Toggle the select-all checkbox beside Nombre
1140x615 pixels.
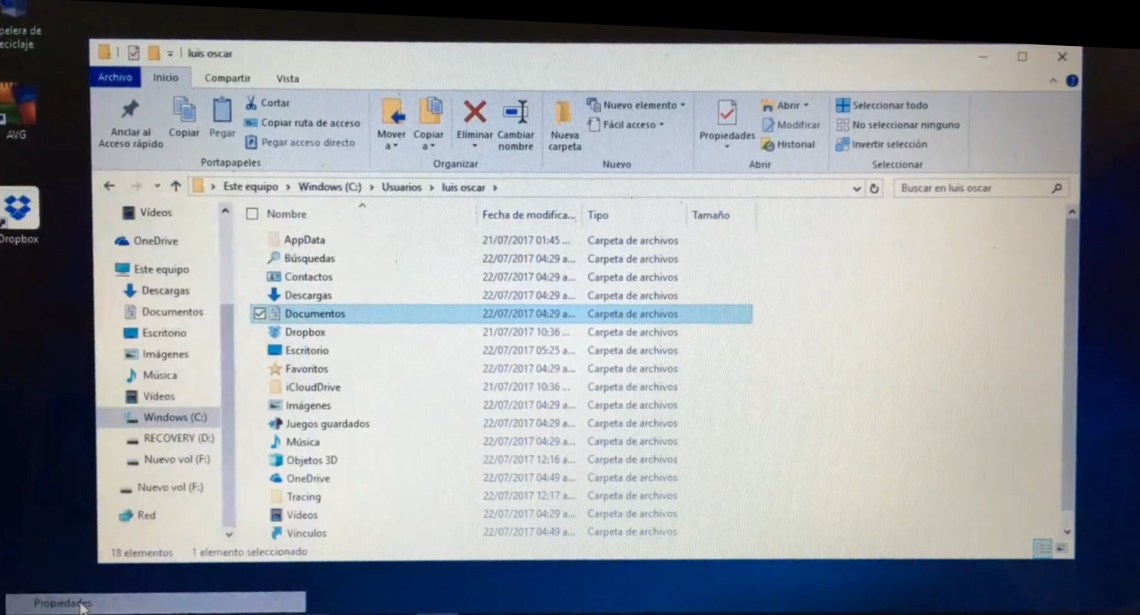tap(252, 214)
